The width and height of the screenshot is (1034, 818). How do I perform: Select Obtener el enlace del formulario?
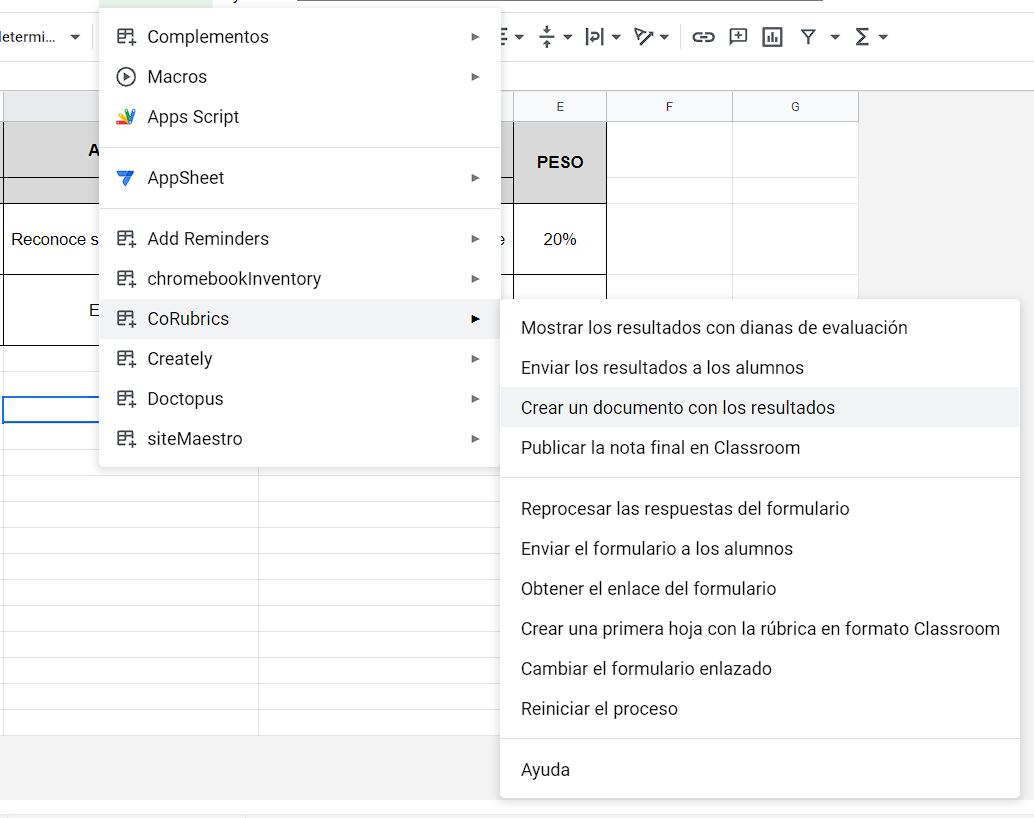click(x=760, y=588)
